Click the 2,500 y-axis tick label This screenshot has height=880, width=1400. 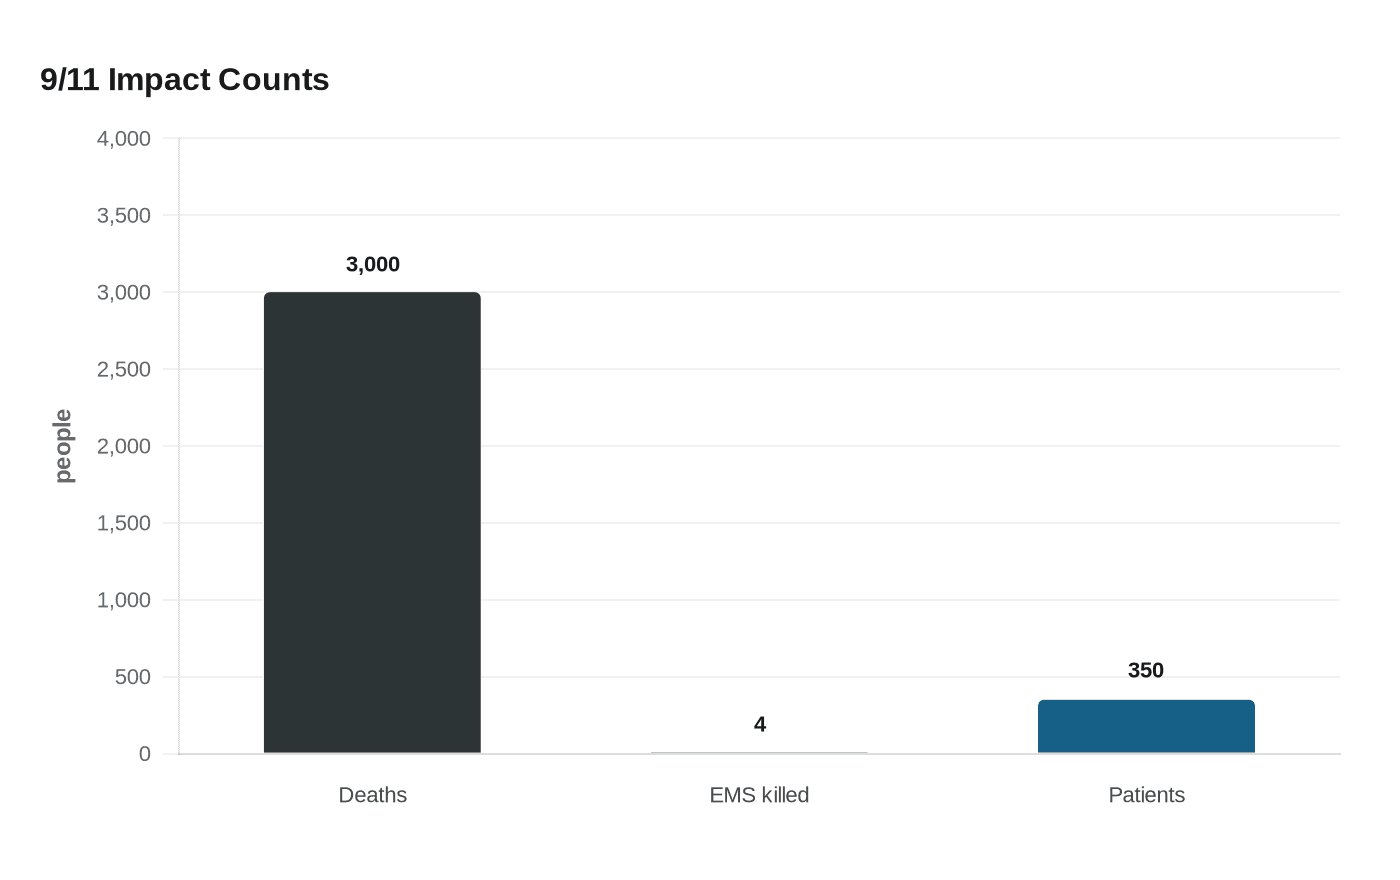[124, 369]
